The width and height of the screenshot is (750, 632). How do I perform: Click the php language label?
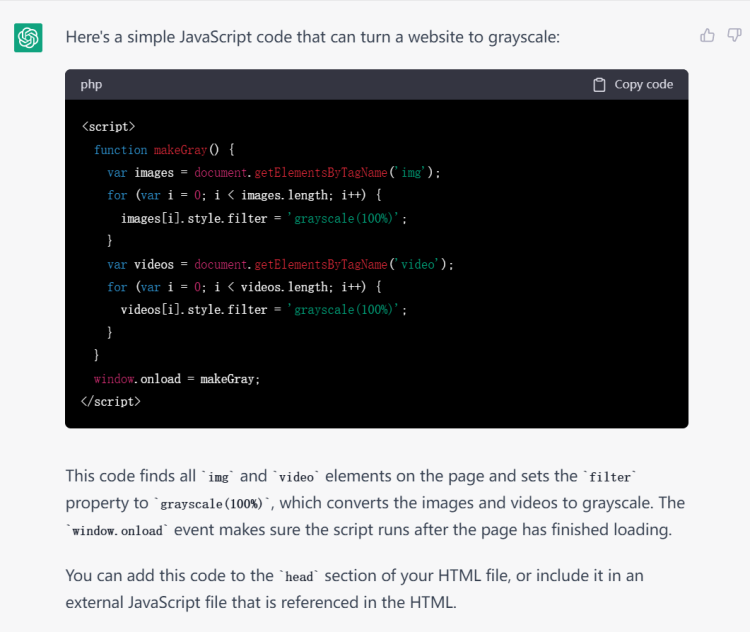pyautogui.click(x=91, y=85)
